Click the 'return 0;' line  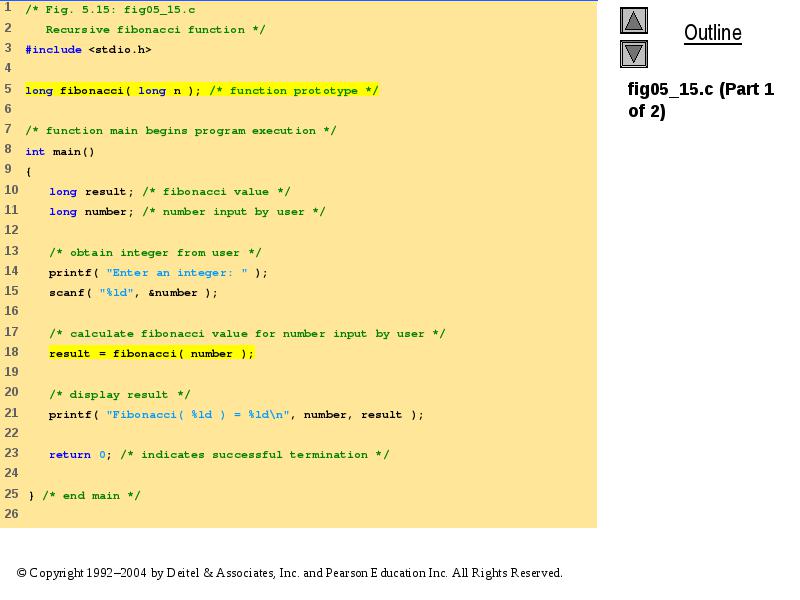tap(219, 455)
